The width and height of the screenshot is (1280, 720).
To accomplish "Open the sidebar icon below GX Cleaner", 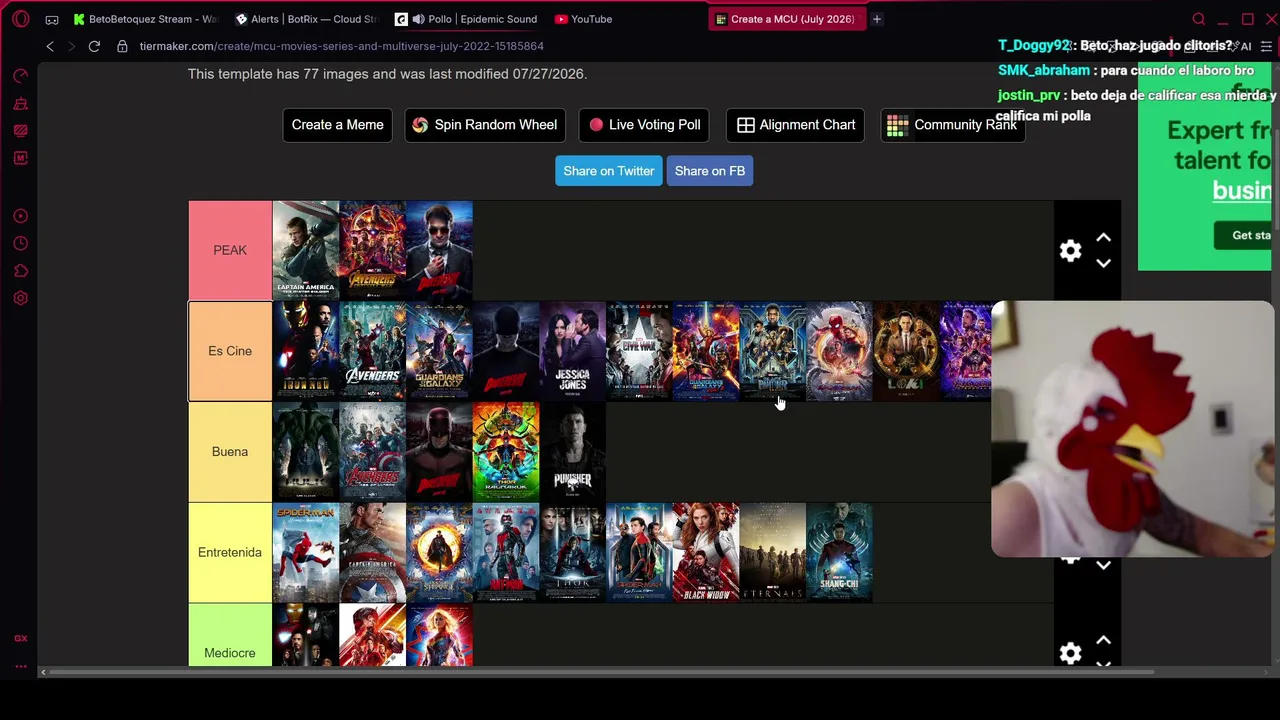I will click(20, 131).
